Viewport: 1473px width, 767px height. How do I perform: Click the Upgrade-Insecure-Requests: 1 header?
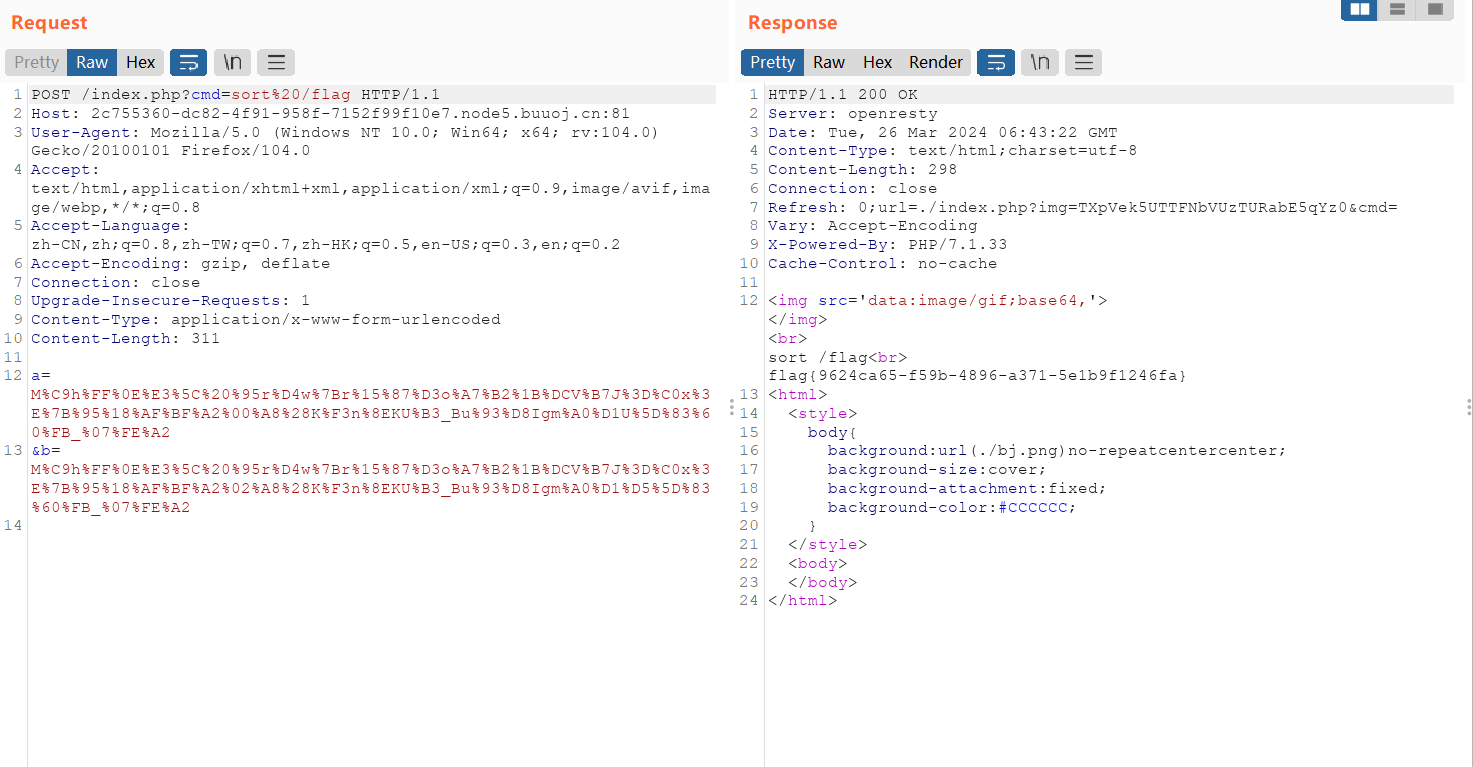click(x=170, y=301)
